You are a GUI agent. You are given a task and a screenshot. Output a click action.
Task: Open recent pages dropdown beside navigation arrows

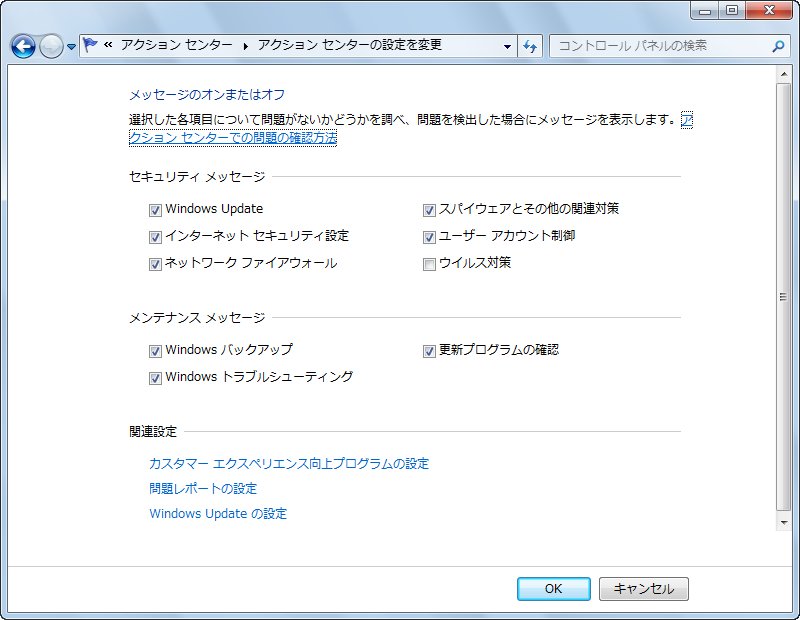click(x=71, y=47)
